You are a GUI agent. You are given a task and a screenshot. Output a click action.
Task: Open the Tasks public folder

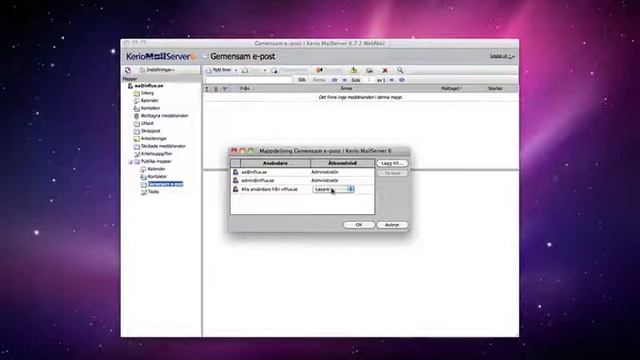[153, 192]
